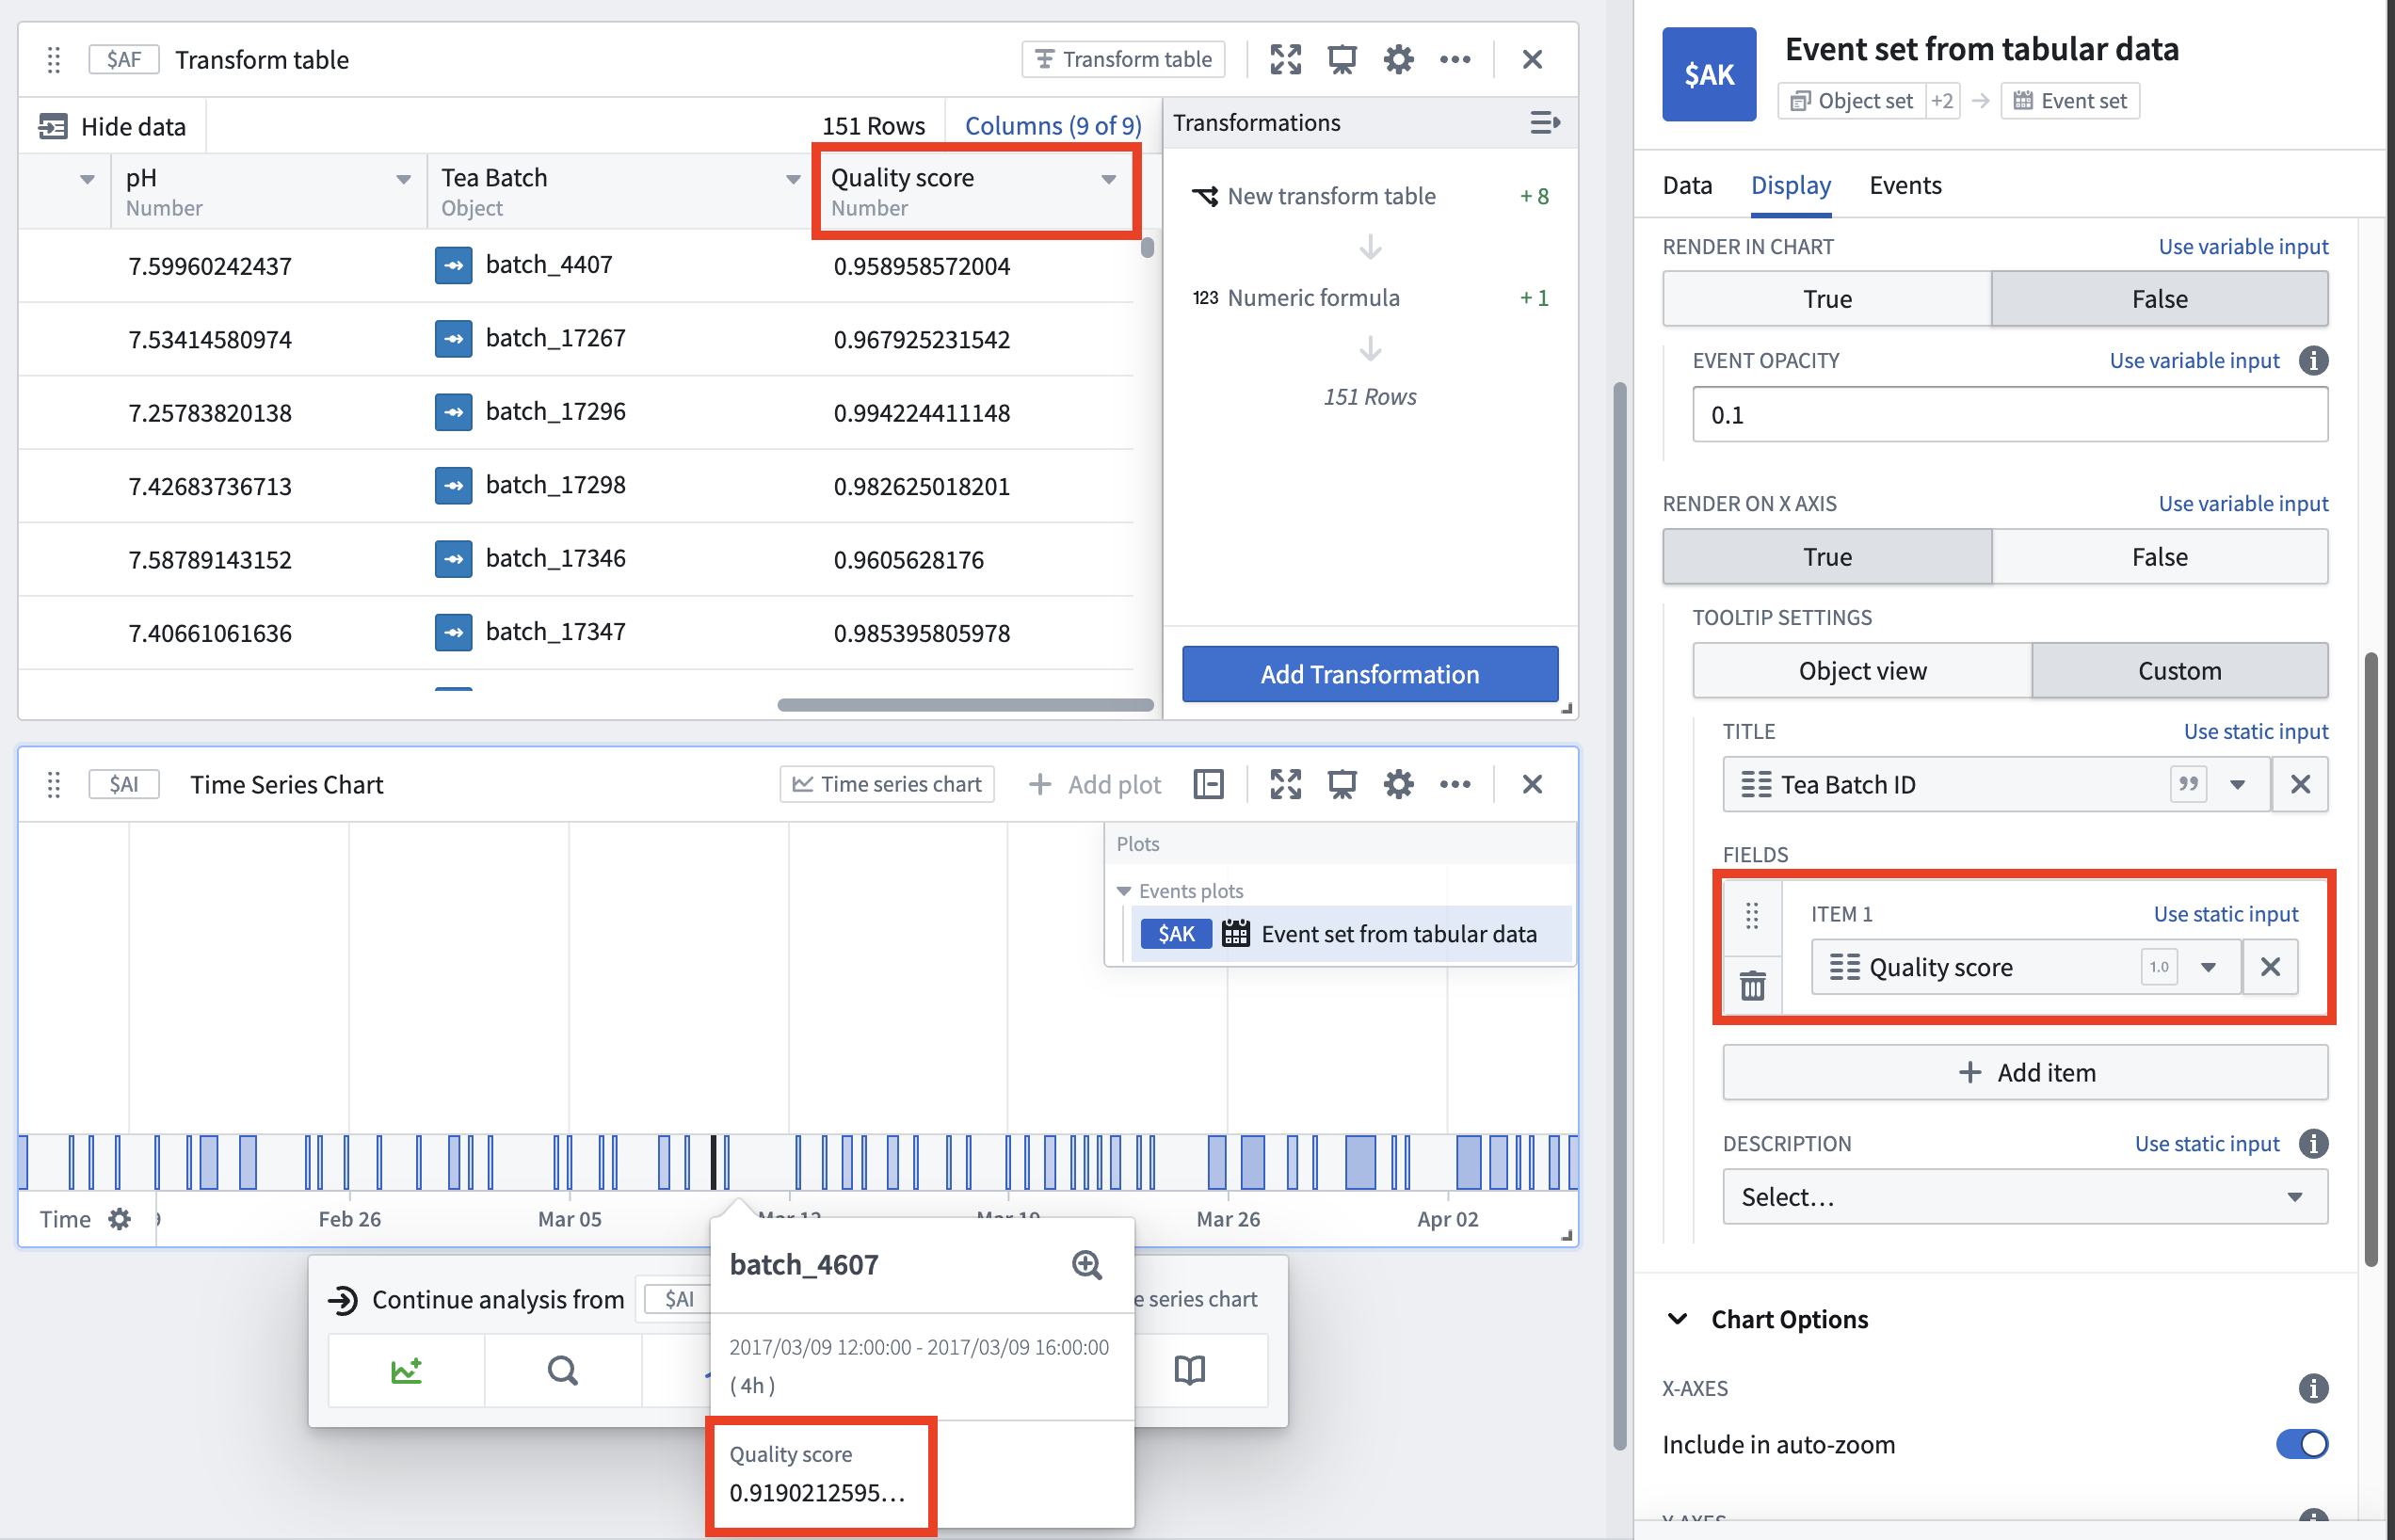Click Time axis settings gear
The image size is (2395, 1540).
120,1219
